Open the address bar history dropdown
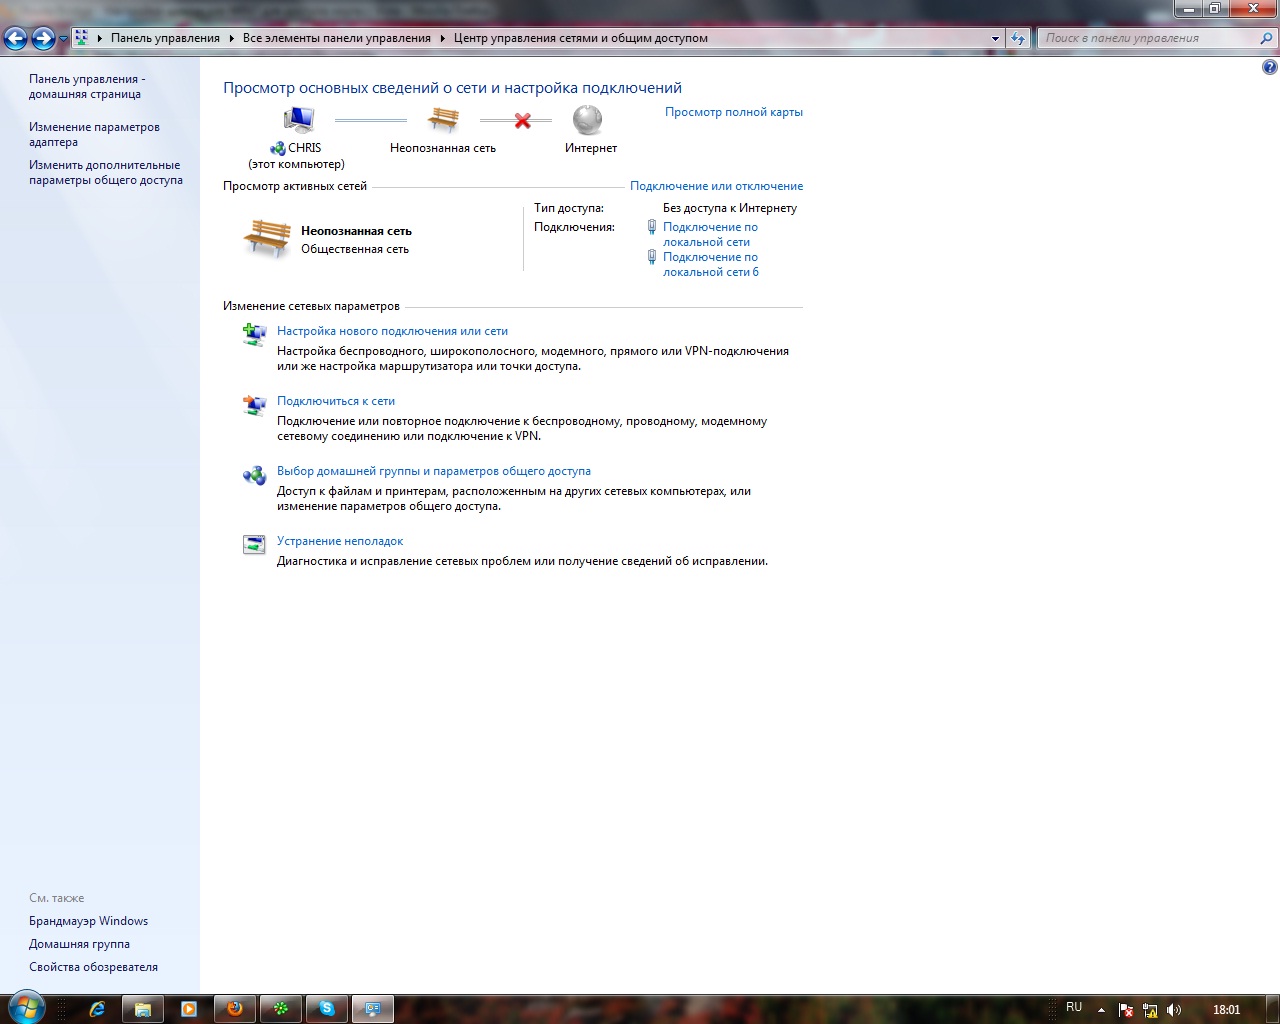 pyautogui.click(x=995, y=38)
